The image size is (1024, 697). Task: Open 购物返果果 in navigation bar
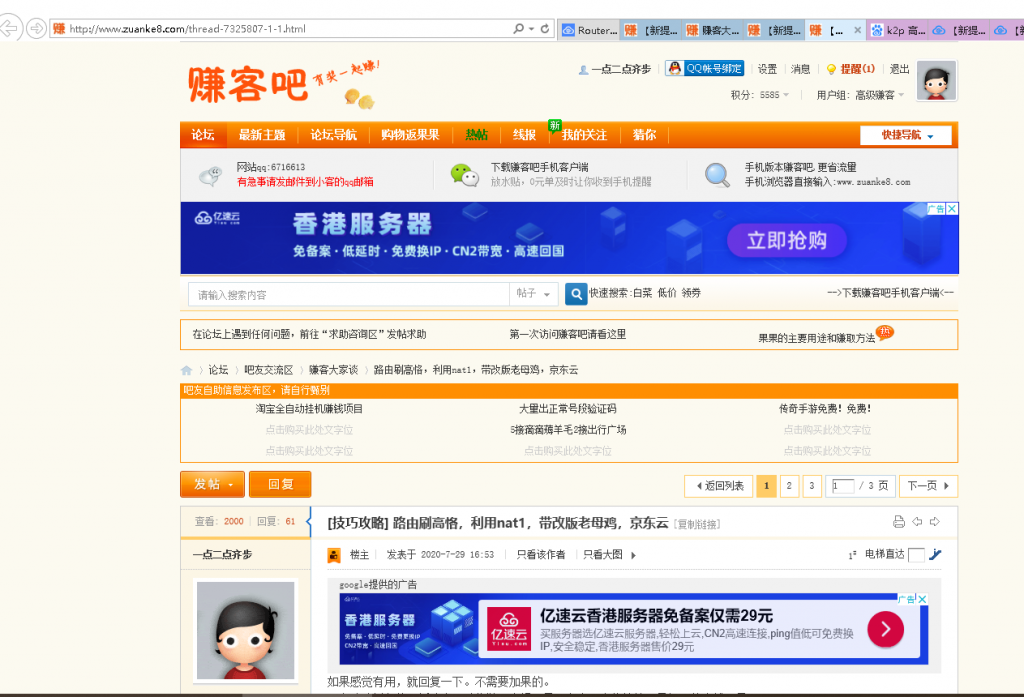pyautogui.click(x=410, y=135)
